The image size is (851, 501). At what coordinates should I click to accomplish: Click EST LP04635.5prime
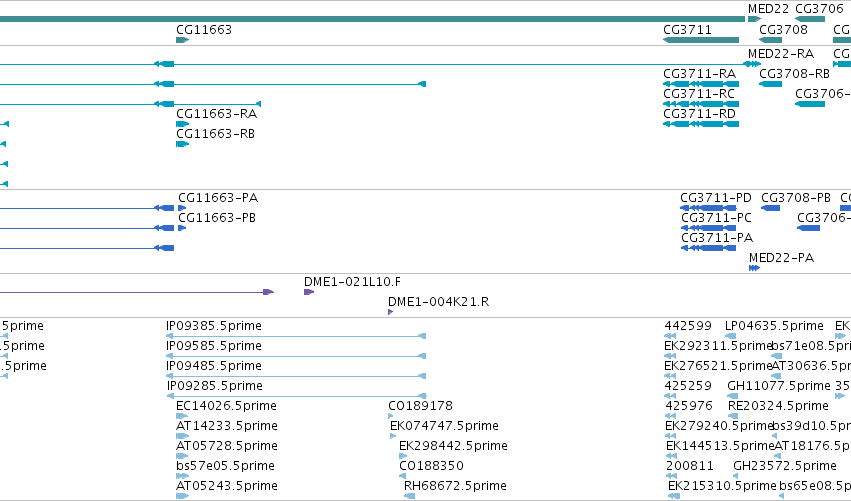(x=774, y=326)
